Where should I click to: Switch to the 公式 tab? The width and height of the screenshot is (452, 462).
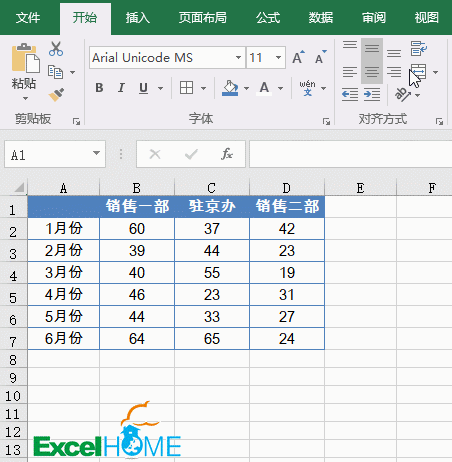pos(268,18)
